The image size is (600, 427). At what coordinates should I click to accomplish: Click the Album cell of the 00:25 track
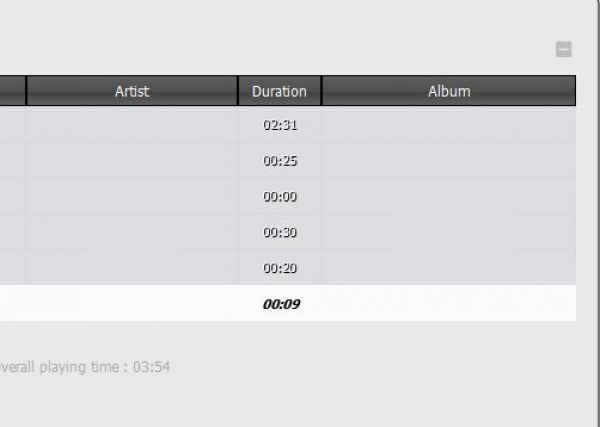tap(449, 161)
